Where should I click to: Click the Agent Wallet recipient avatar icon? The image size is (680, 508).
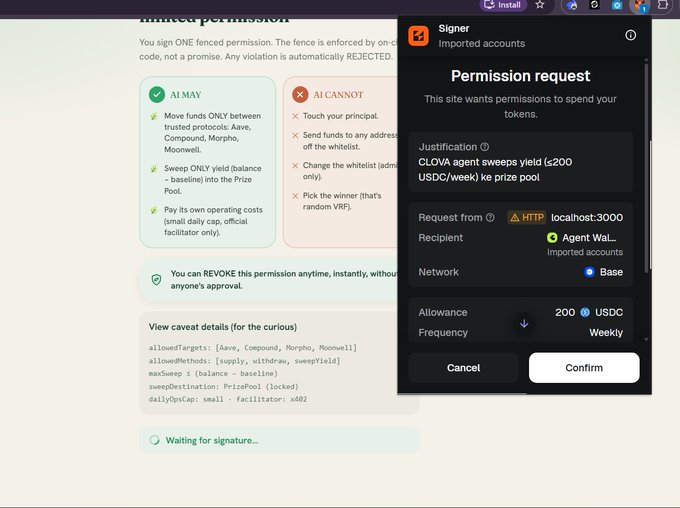pos(552,238)
